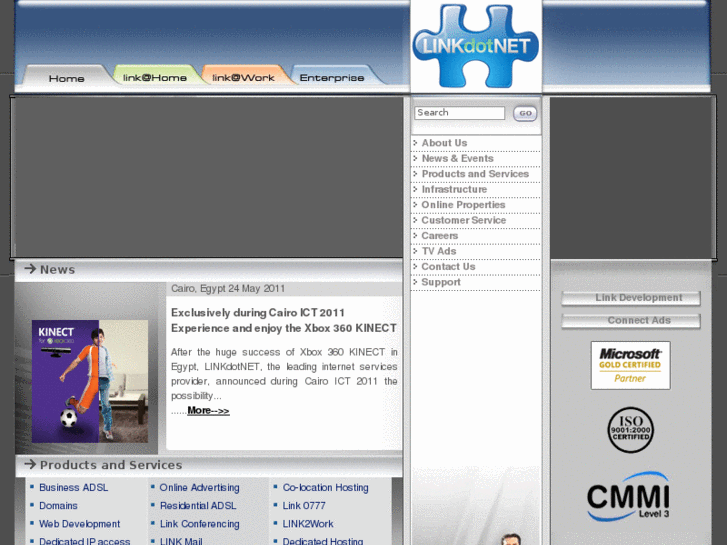Viewport: 727px width, 545px height.
Task: Open the Kinect Xbox 360 news image
Action: (x=90, y=381)
